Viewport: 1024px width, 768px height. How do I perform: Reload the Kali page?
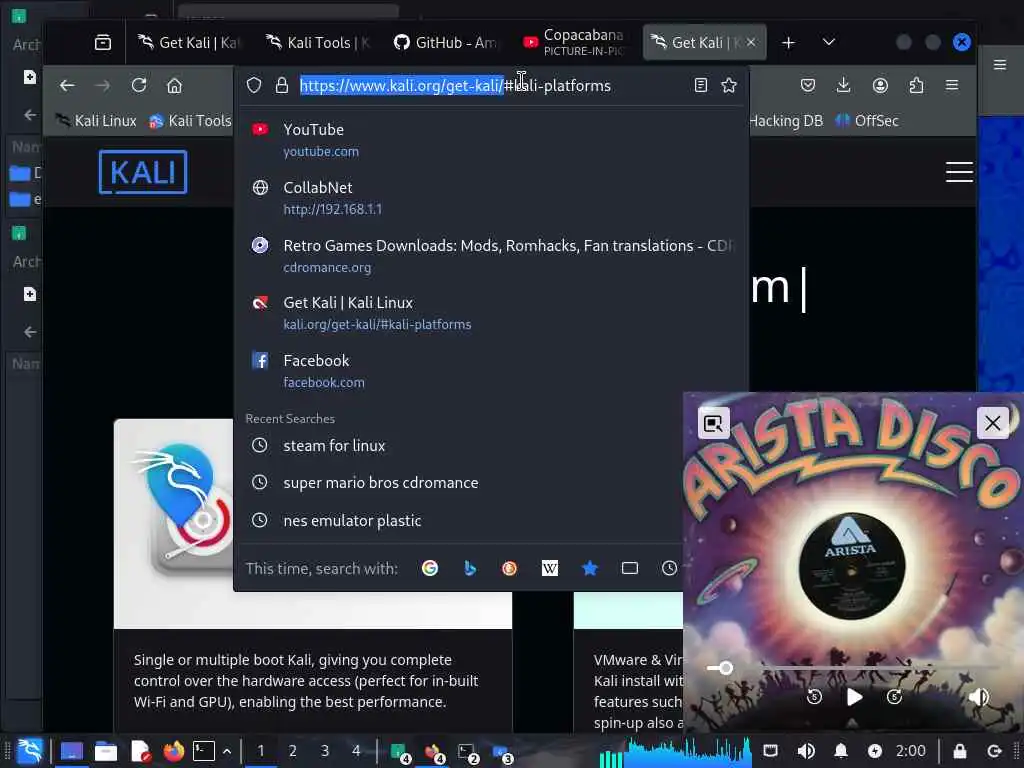[138, 86]
